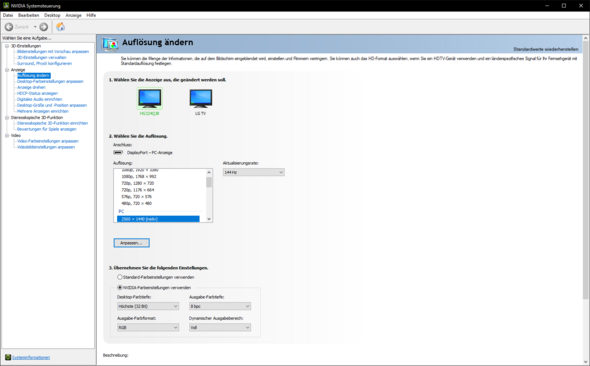Open the Aktualisierungsrate dropdown showing 144 Hz

(x=254, y=172)
